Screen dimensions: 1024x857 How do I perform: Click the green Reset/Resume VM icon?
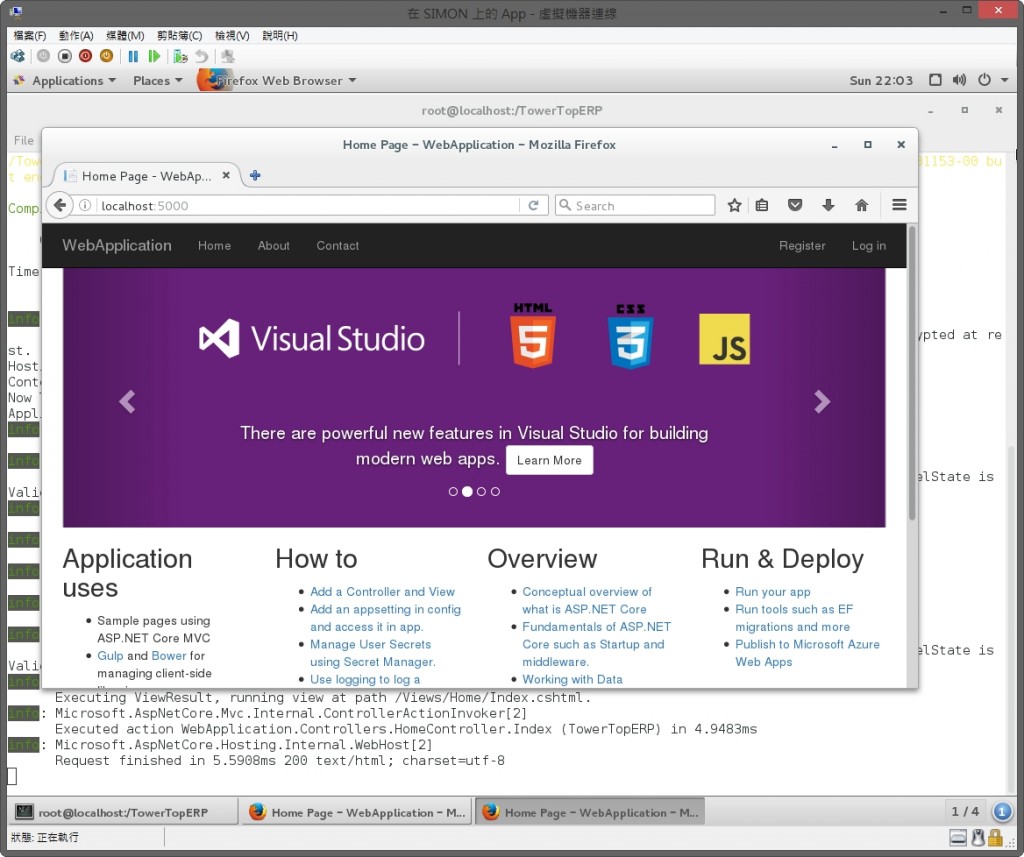[154, 56]
